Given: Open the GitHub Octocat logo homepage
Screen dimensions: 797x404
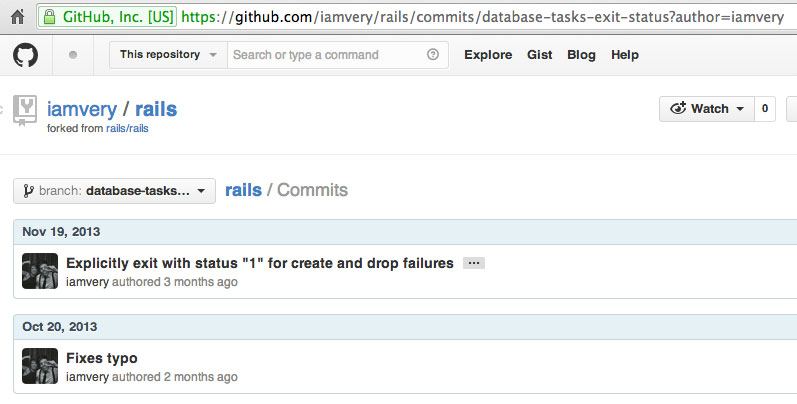Looking at the screenshot, I should tap(25, 55).
